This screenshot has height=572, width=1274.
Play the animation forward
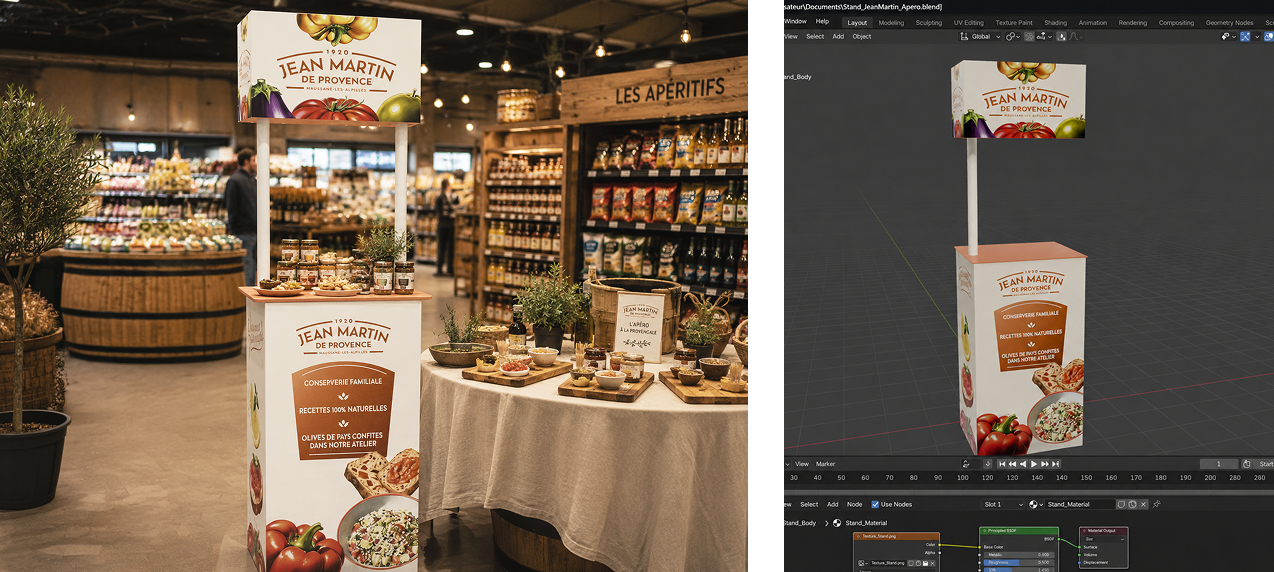point(1034,464)
